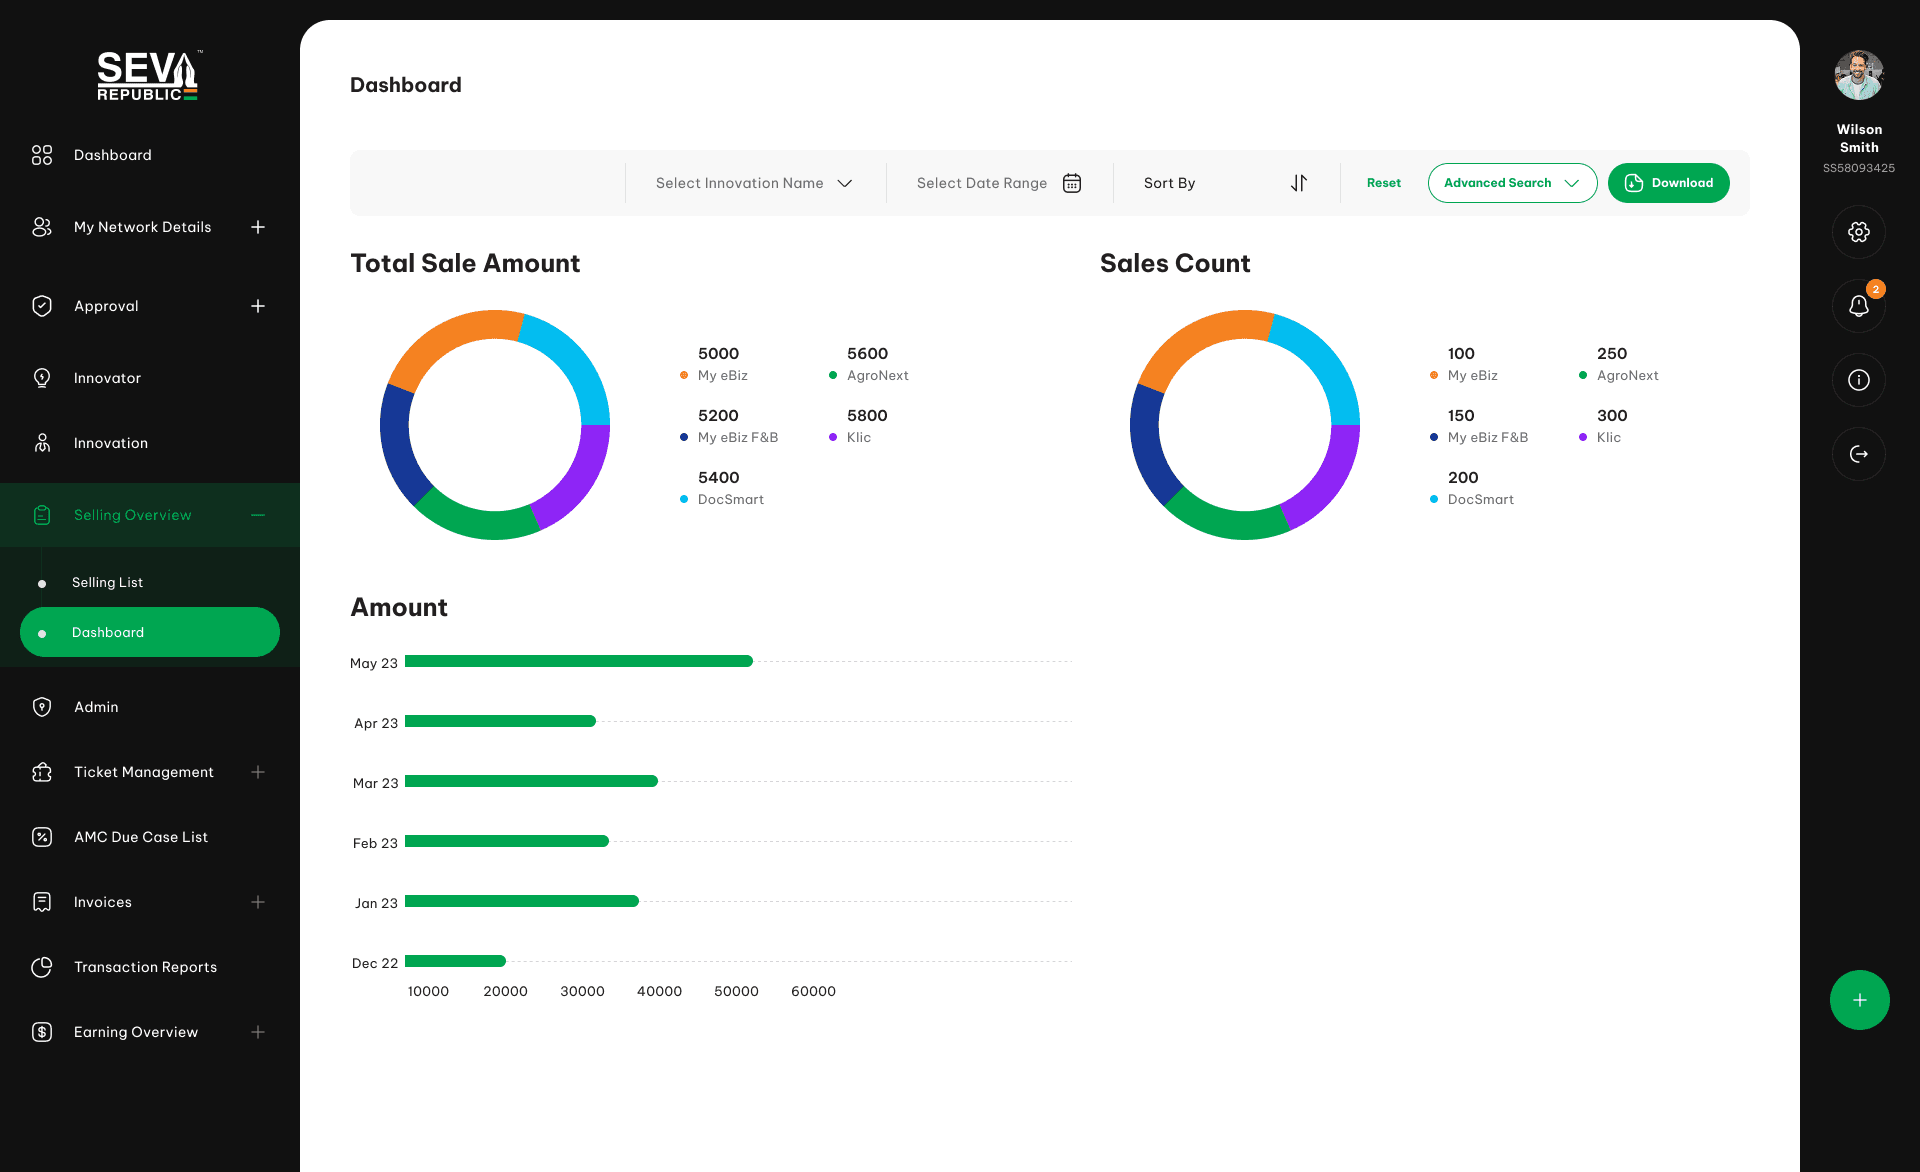1920x1172 pixels.
Task: Click the logout arrow icon
Action: [1859, 454]
